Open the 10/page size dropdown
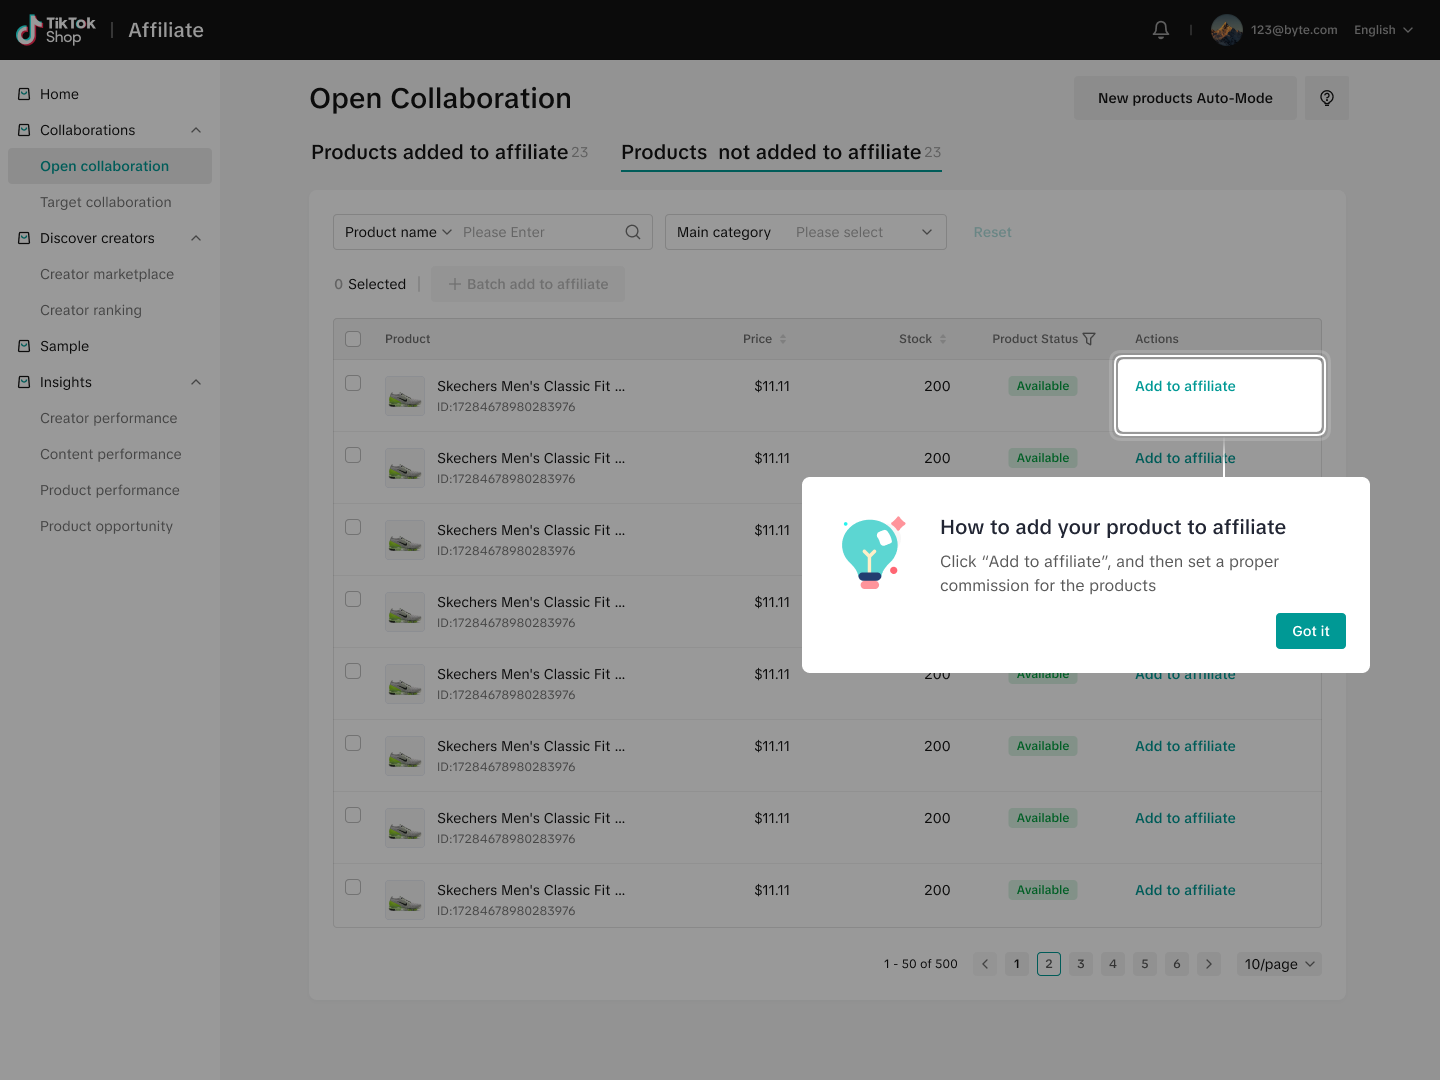Viewport: 1440px width, 1080px height. 1279,964
